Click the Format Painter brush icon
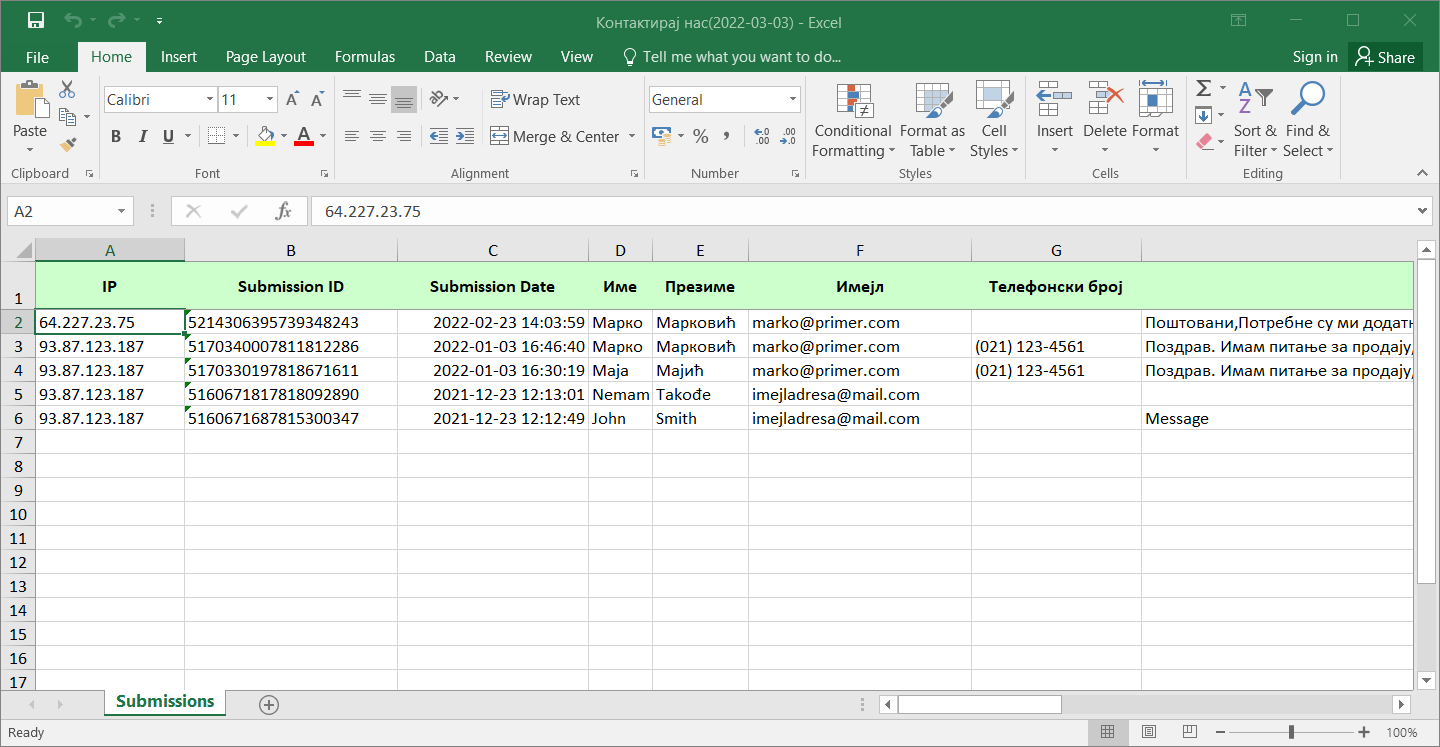 [68, 146]
